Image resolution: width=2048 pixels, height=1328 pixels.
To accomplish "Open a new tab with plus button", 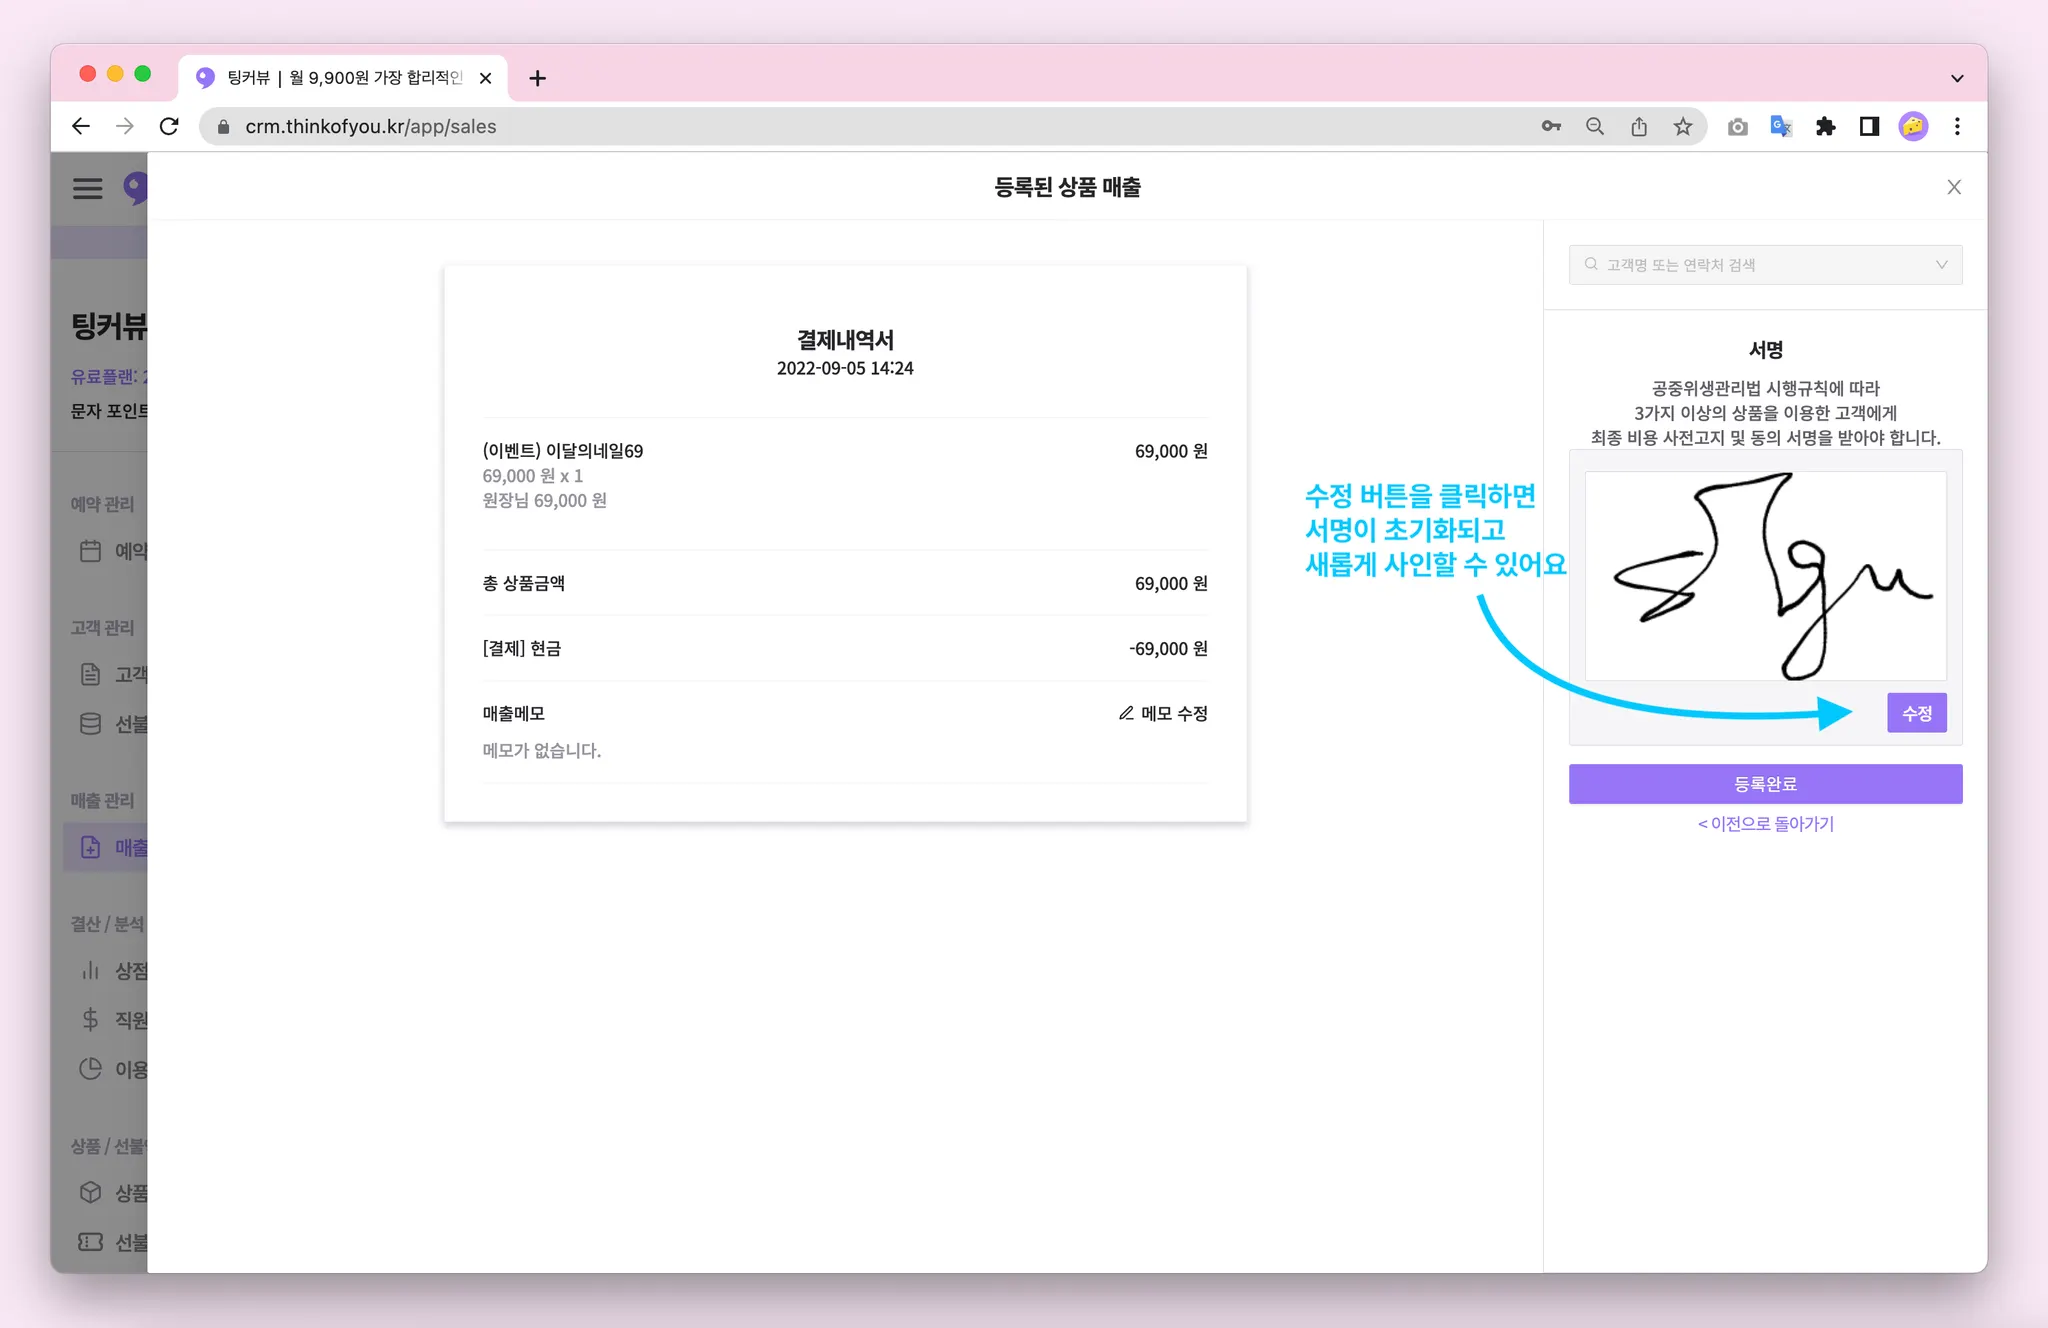I will pos(537,78).
